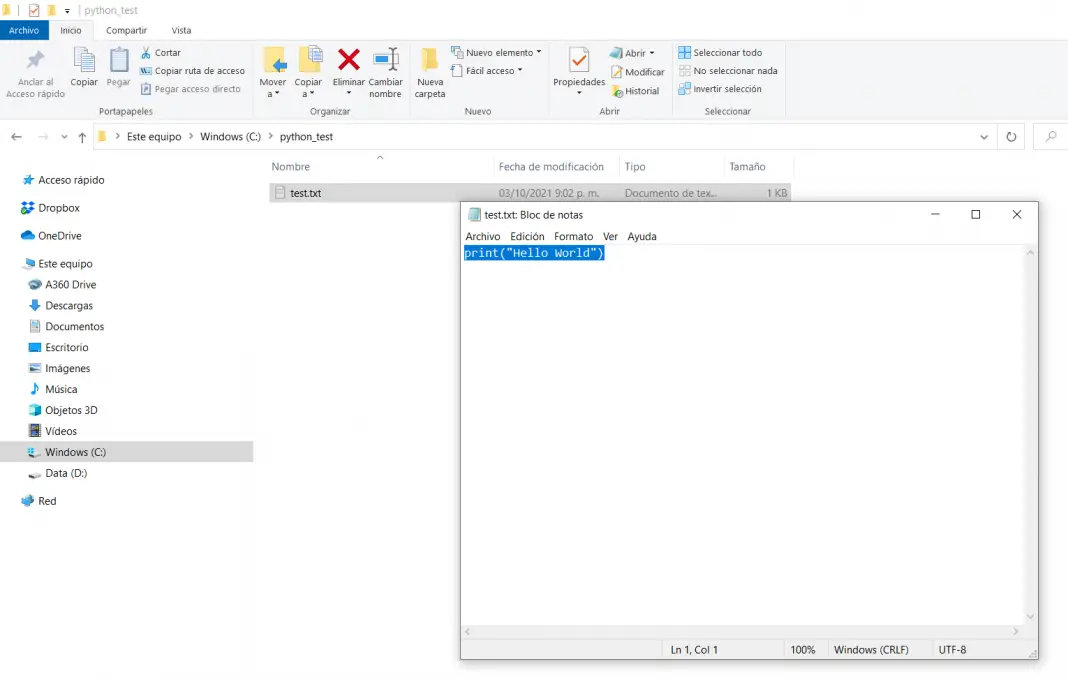Viewport: 1068px width, 680px height.
Task: Click the Nueva carpeta folder icon
Action: (x=430, y=60)
